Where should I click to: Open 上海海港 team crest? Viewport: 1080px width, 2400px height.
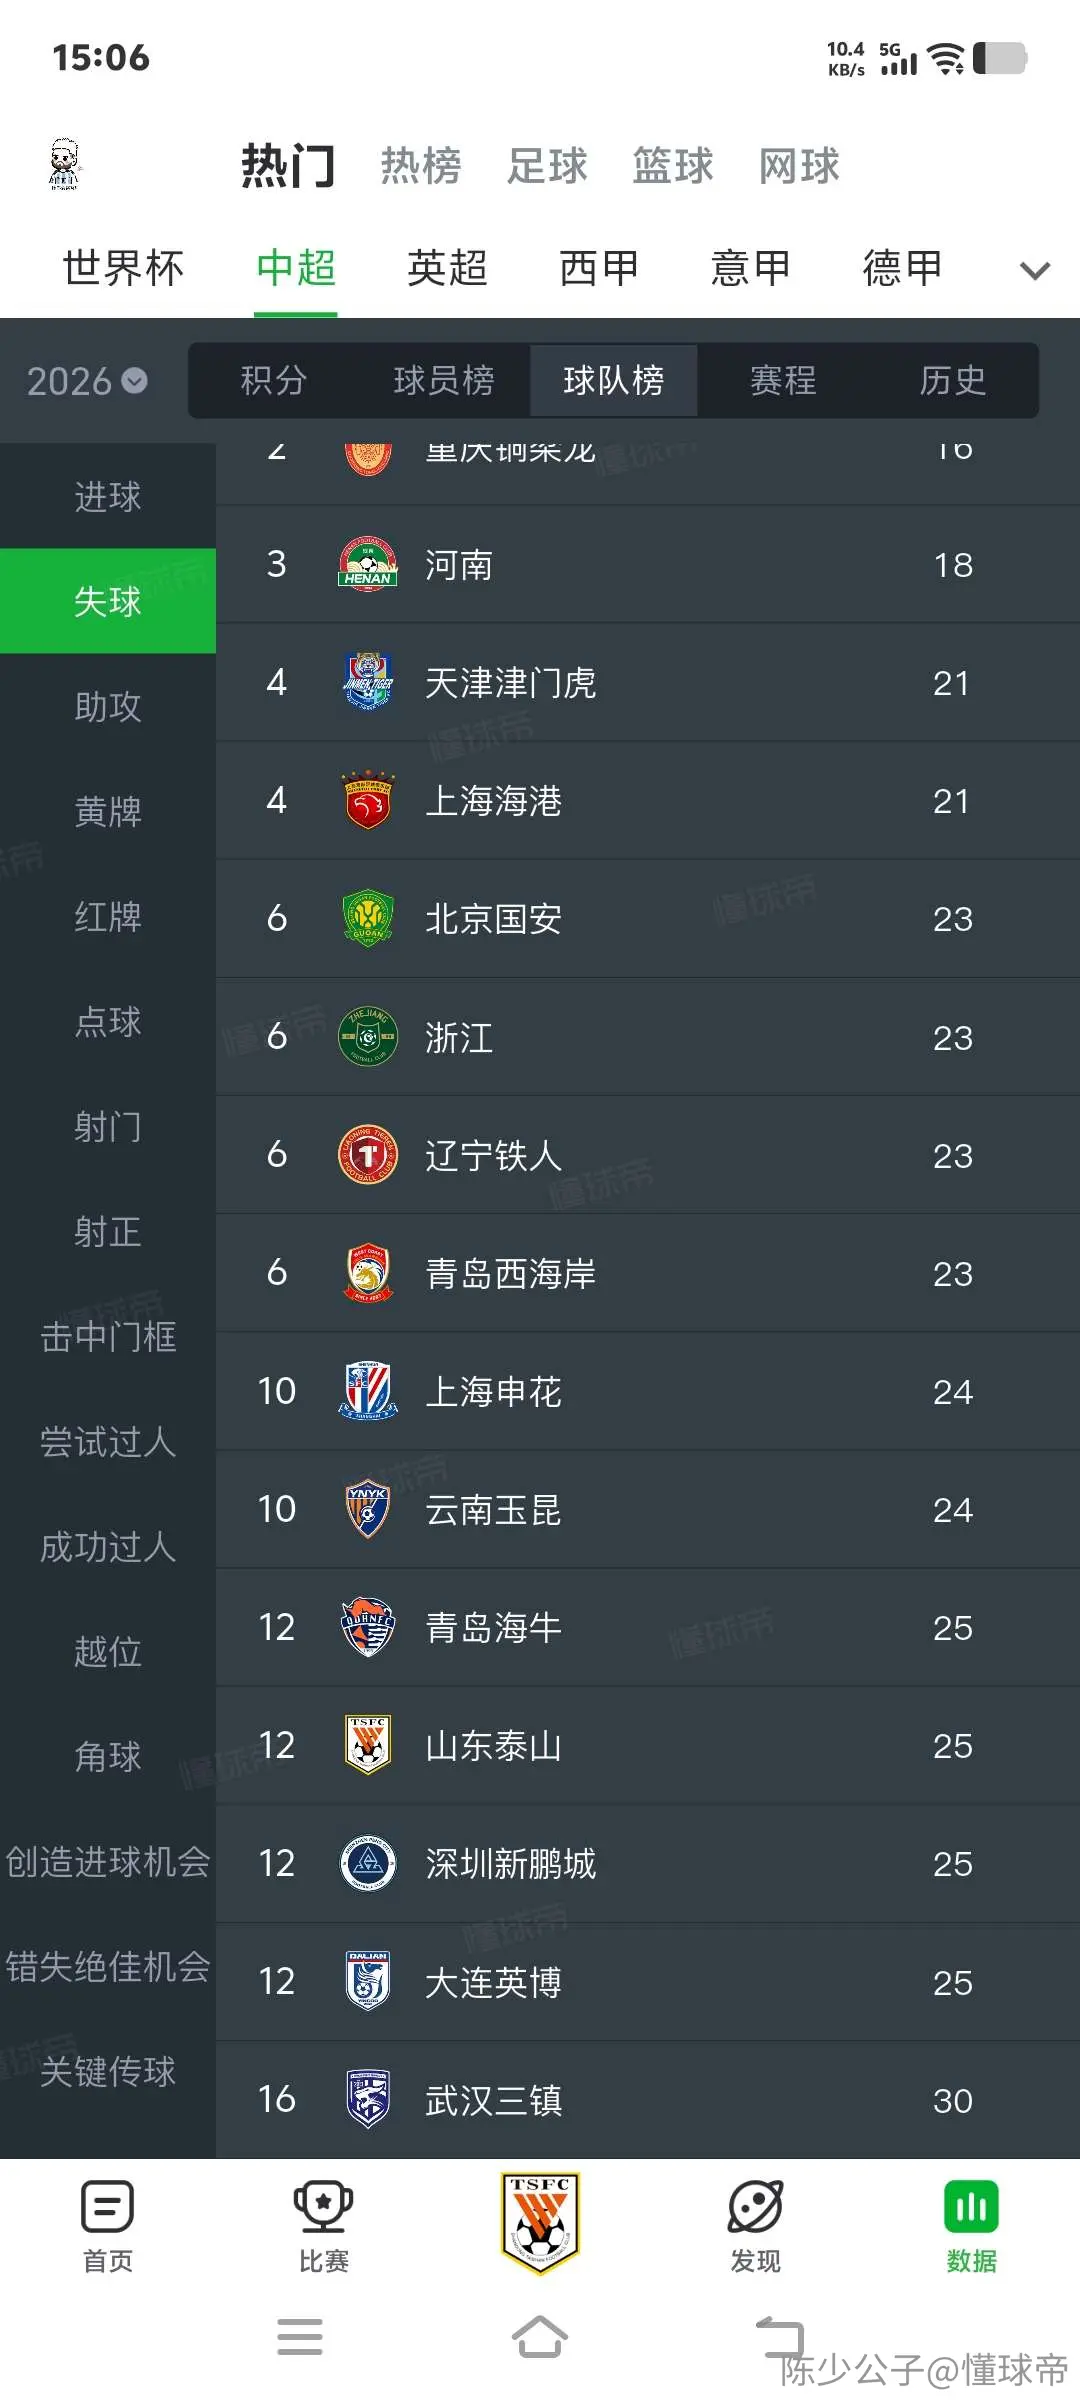368,800
